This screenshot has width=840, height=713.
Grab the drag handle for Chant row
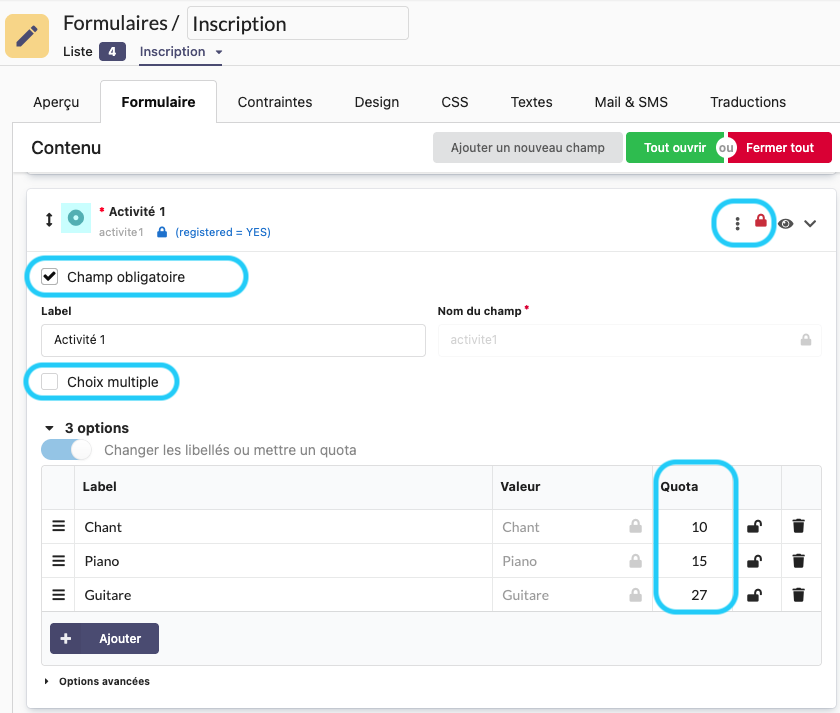click(x=59, y=527)
